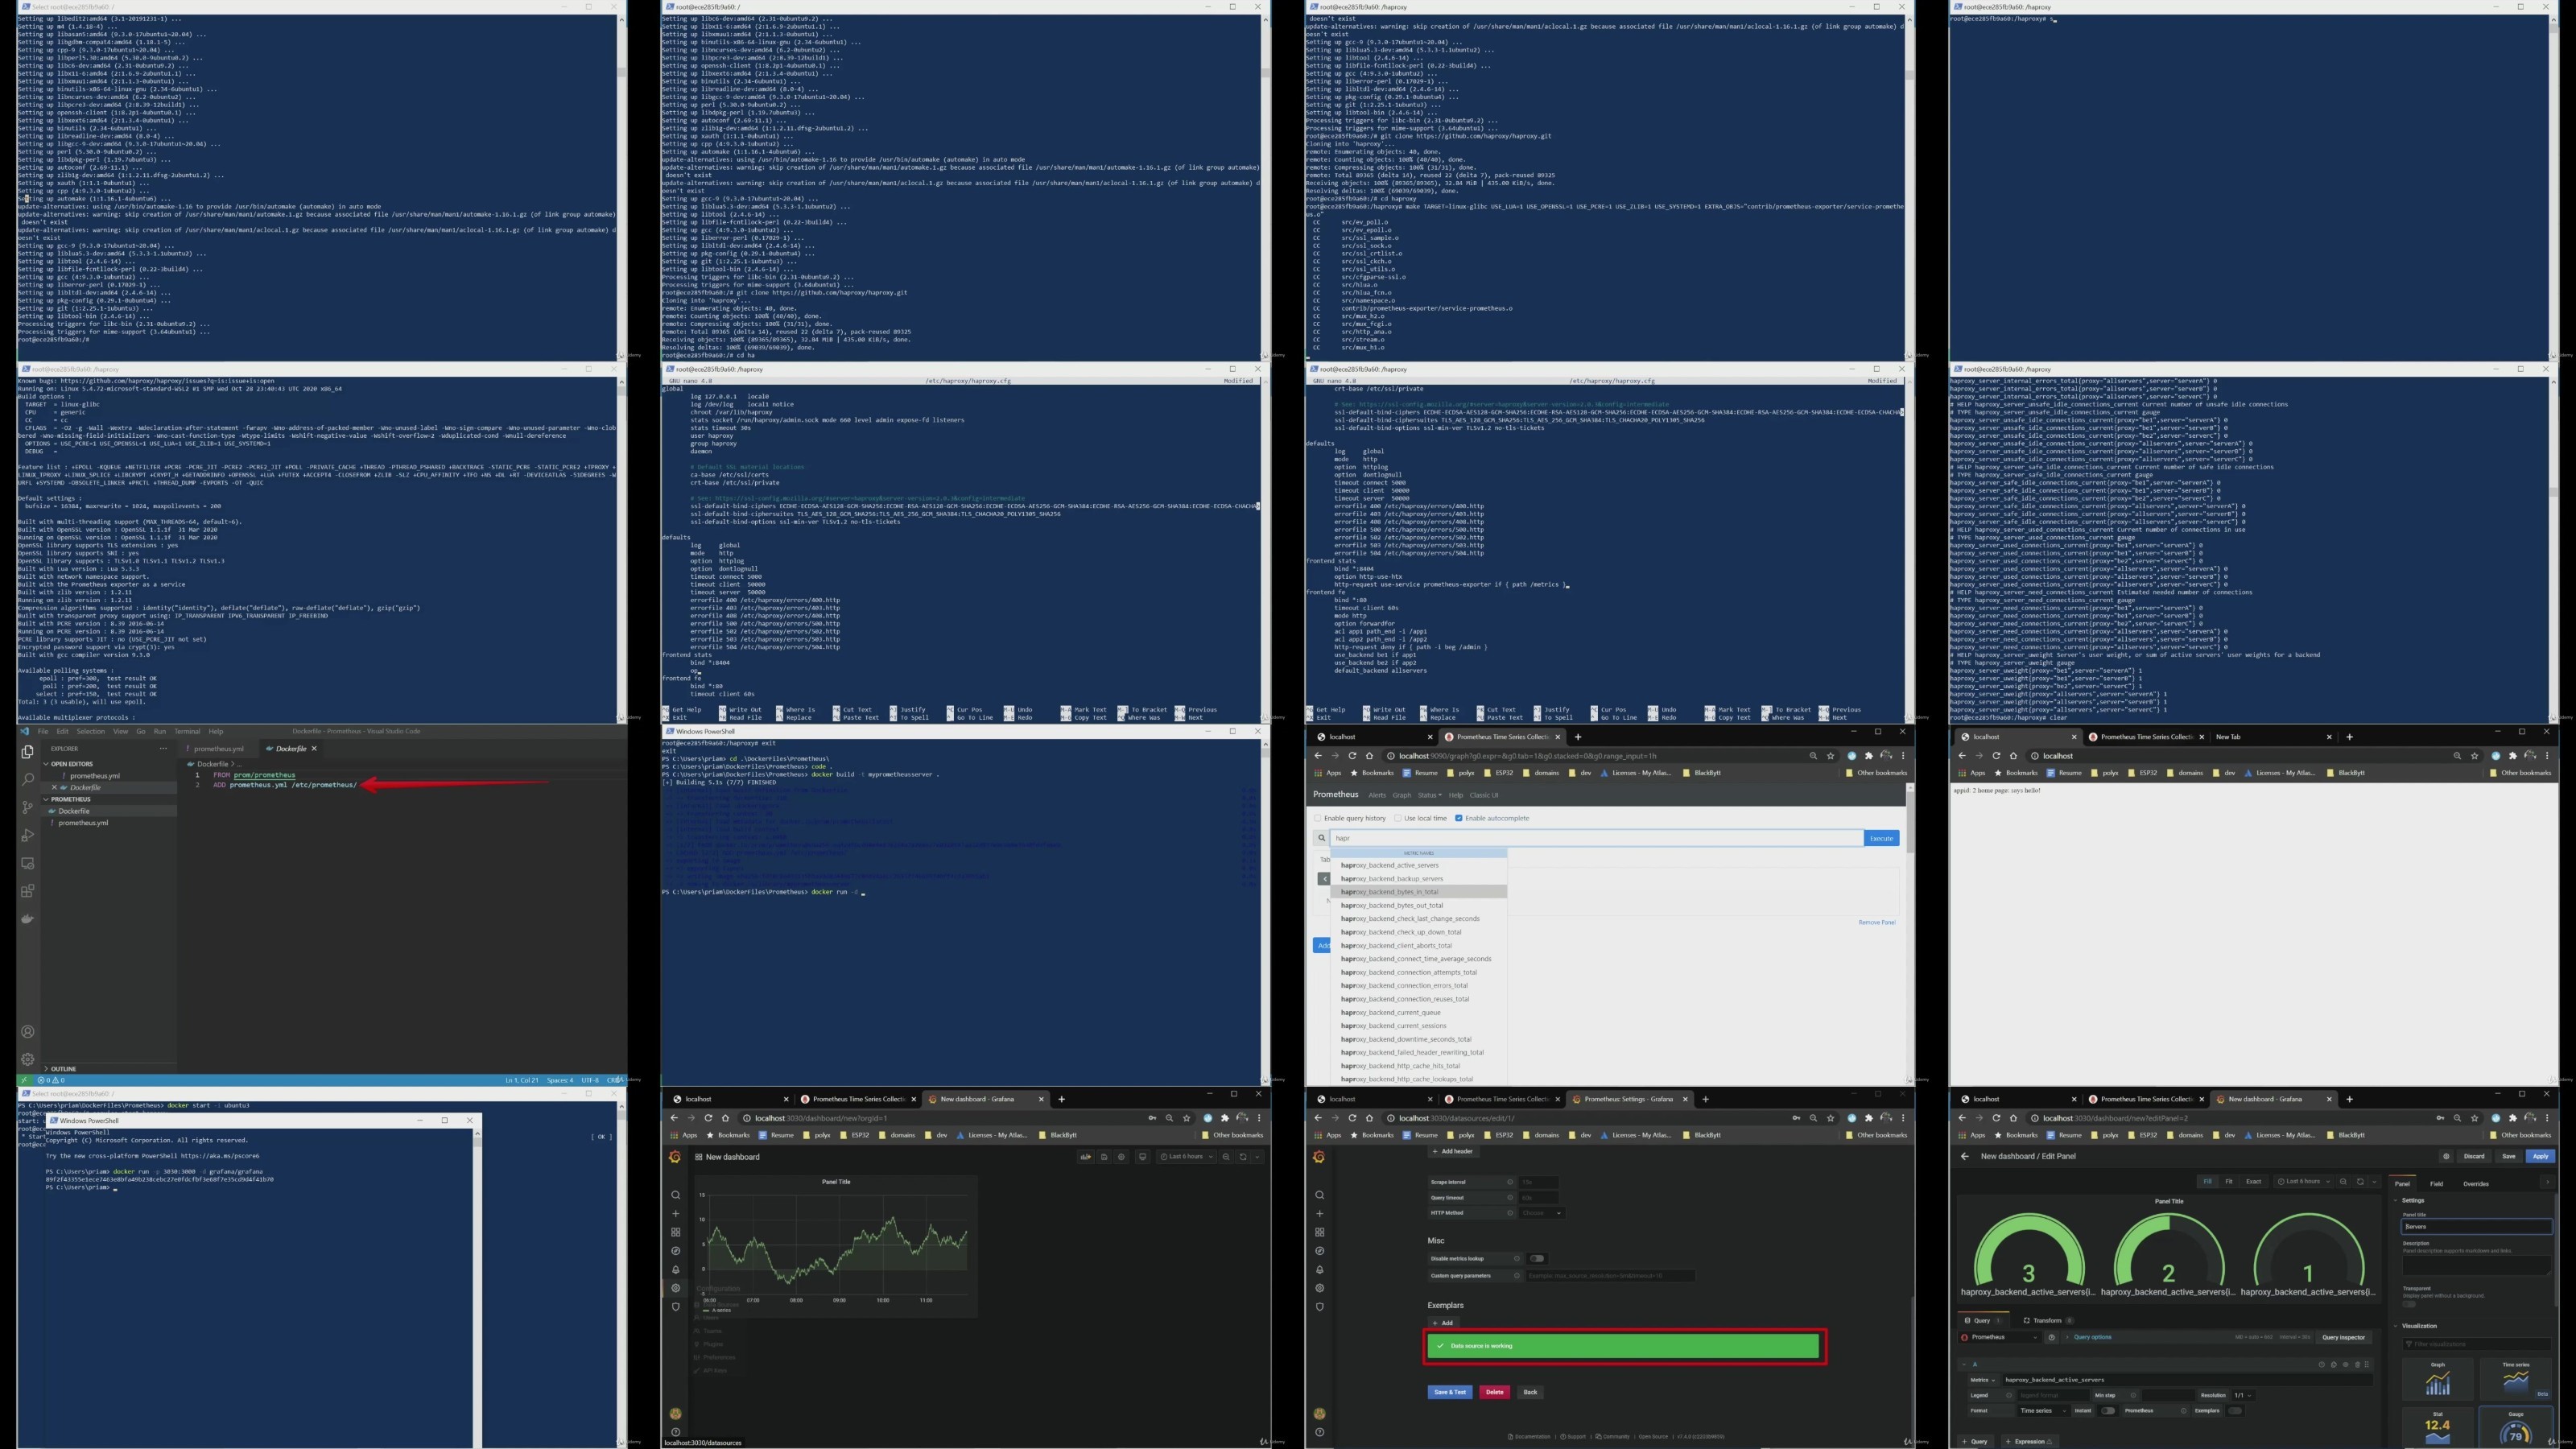Viewport: 2576px width, 1449px height.
Task: Hide query A with the eye icon
Action: coord(2346,1365)
